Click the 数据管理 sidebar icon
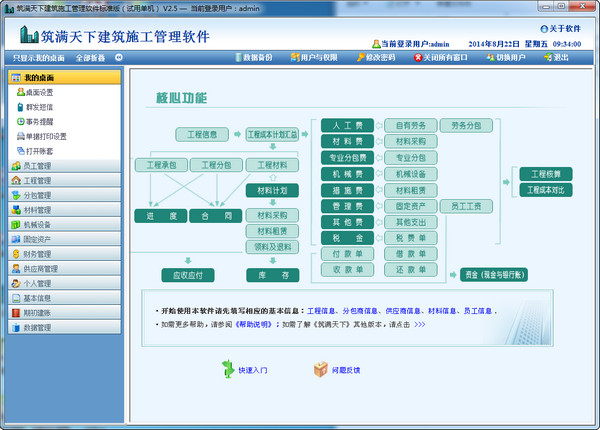Viewport: 600px width, 430px height. (16, 327)
